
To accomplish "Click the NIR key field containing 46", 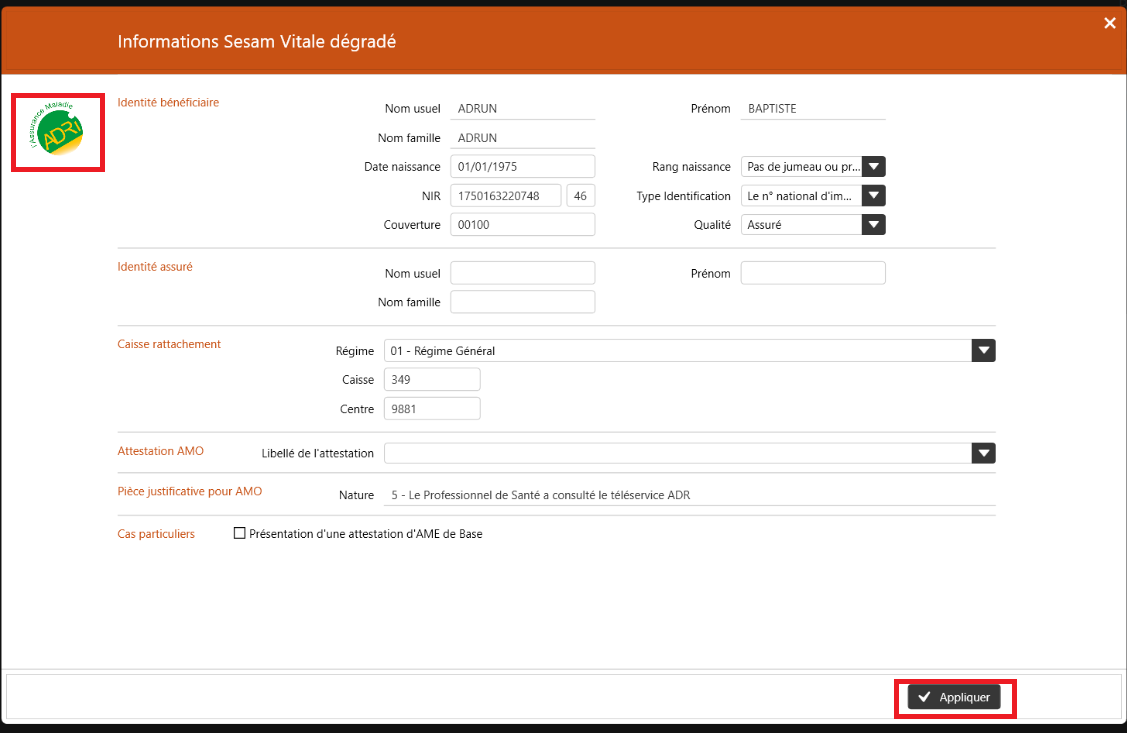I will (x=580, y=196).
